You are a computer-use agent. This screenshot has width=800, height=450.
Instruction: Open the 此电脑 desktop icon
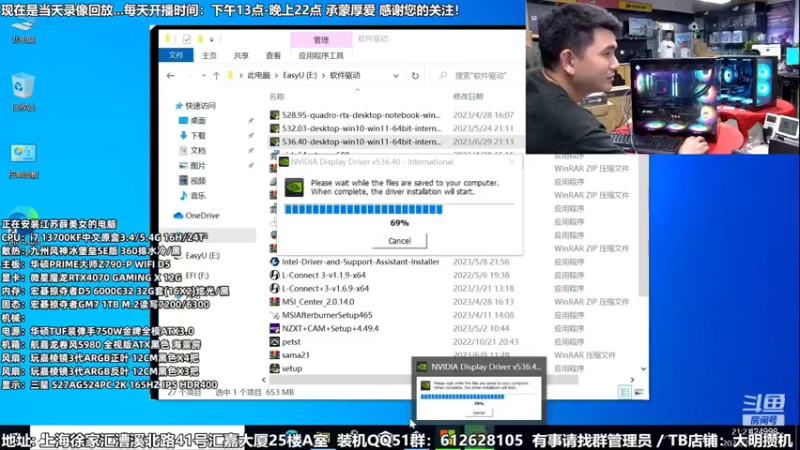23,31
